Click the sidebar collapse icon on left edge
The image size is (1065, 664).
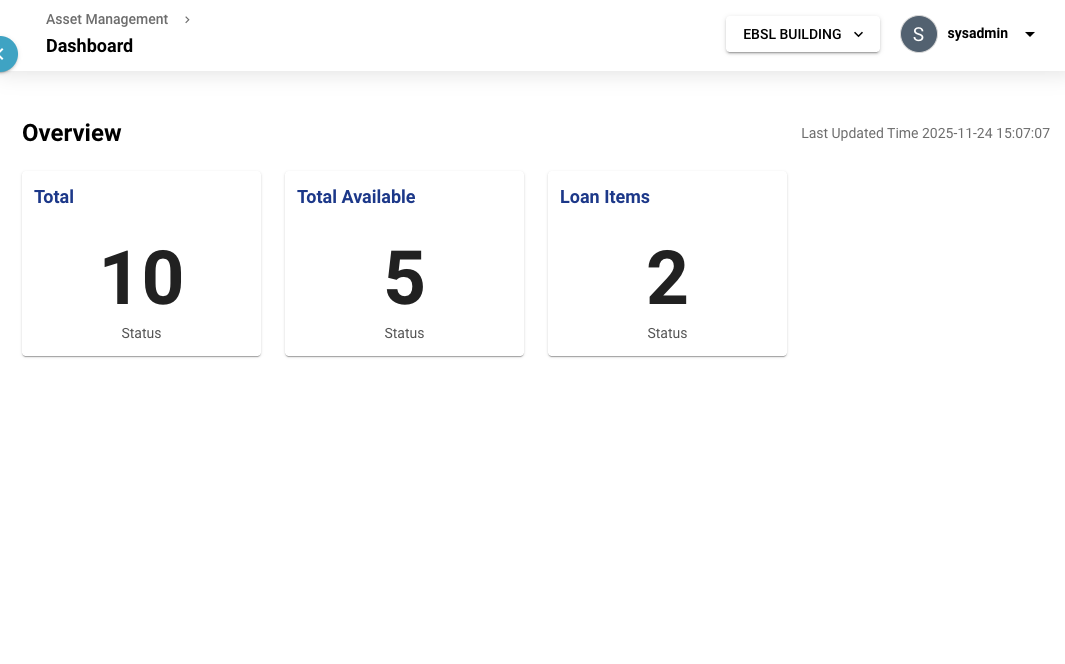[x=4, y=54]
